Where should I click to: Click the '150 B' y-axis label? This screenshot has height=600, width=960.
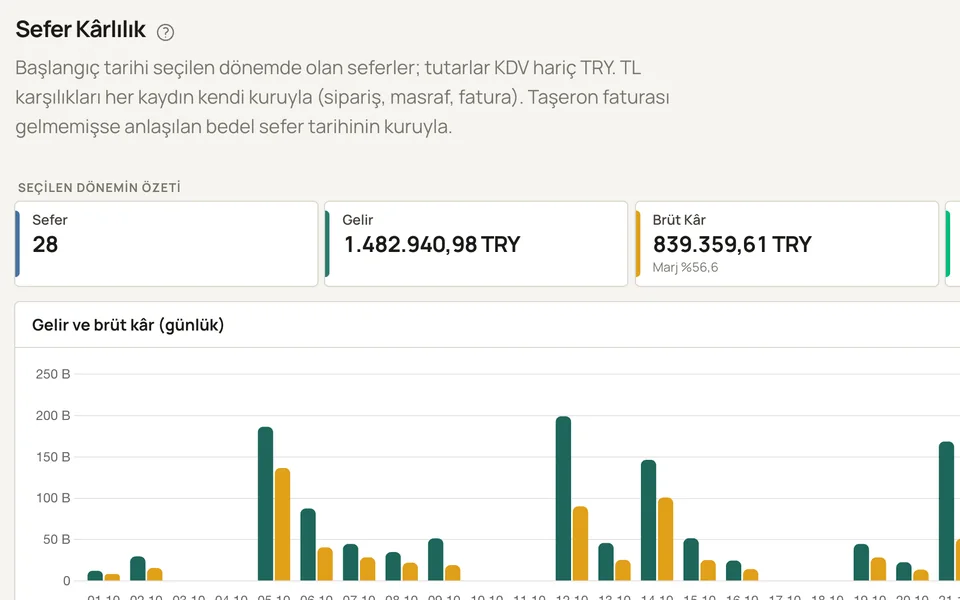click(53, 457)
